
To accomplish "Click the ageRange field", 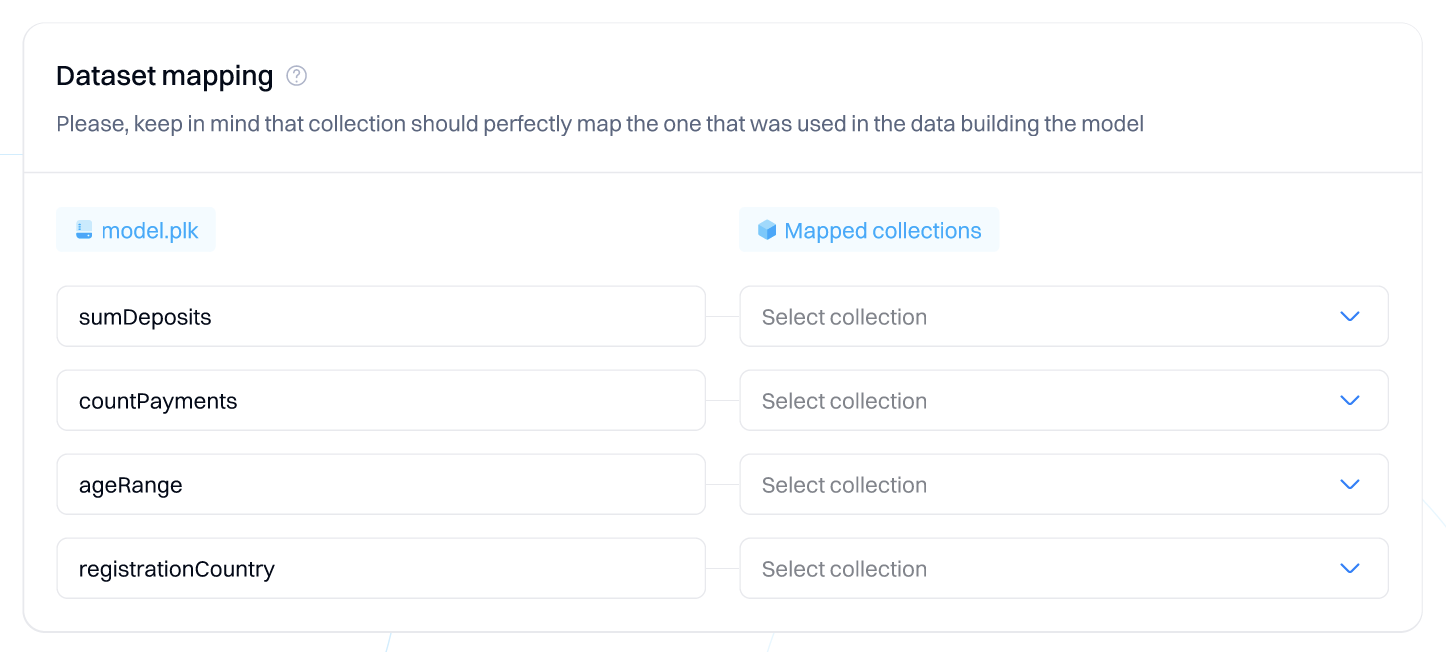I will (380, 485).
